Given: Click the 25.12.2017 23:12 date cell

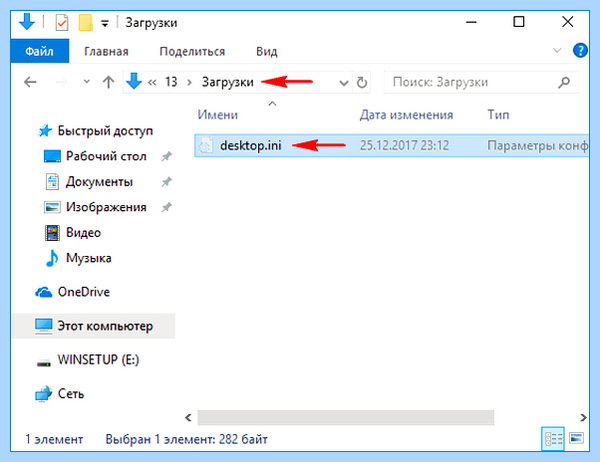Looking at the screenshot, I should click(x=404, y=145).
